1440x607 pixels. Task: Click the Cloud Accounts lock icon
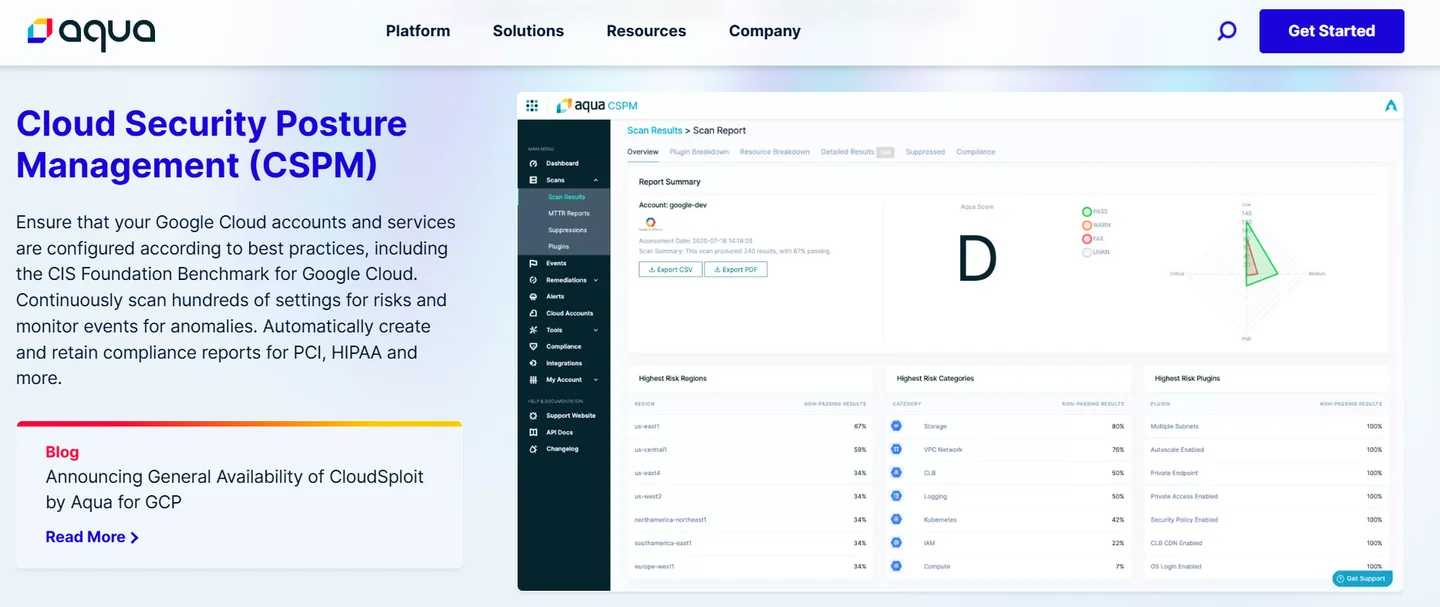pos(533,313)
